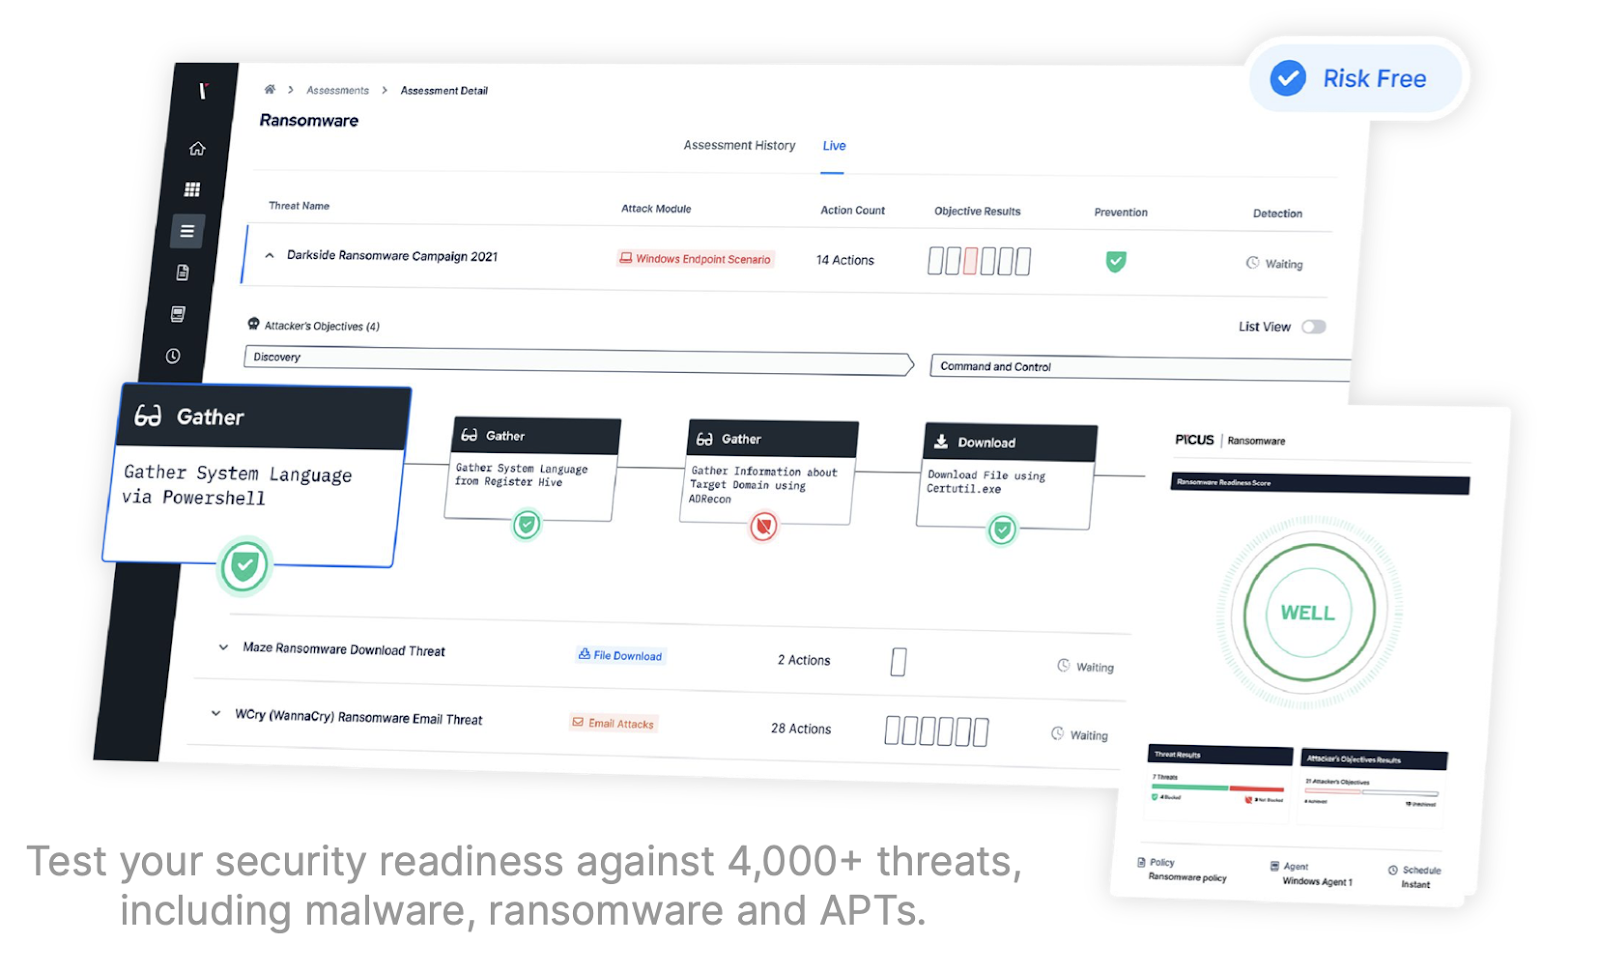Switch to the Assessment History tab

pos(739,146)
